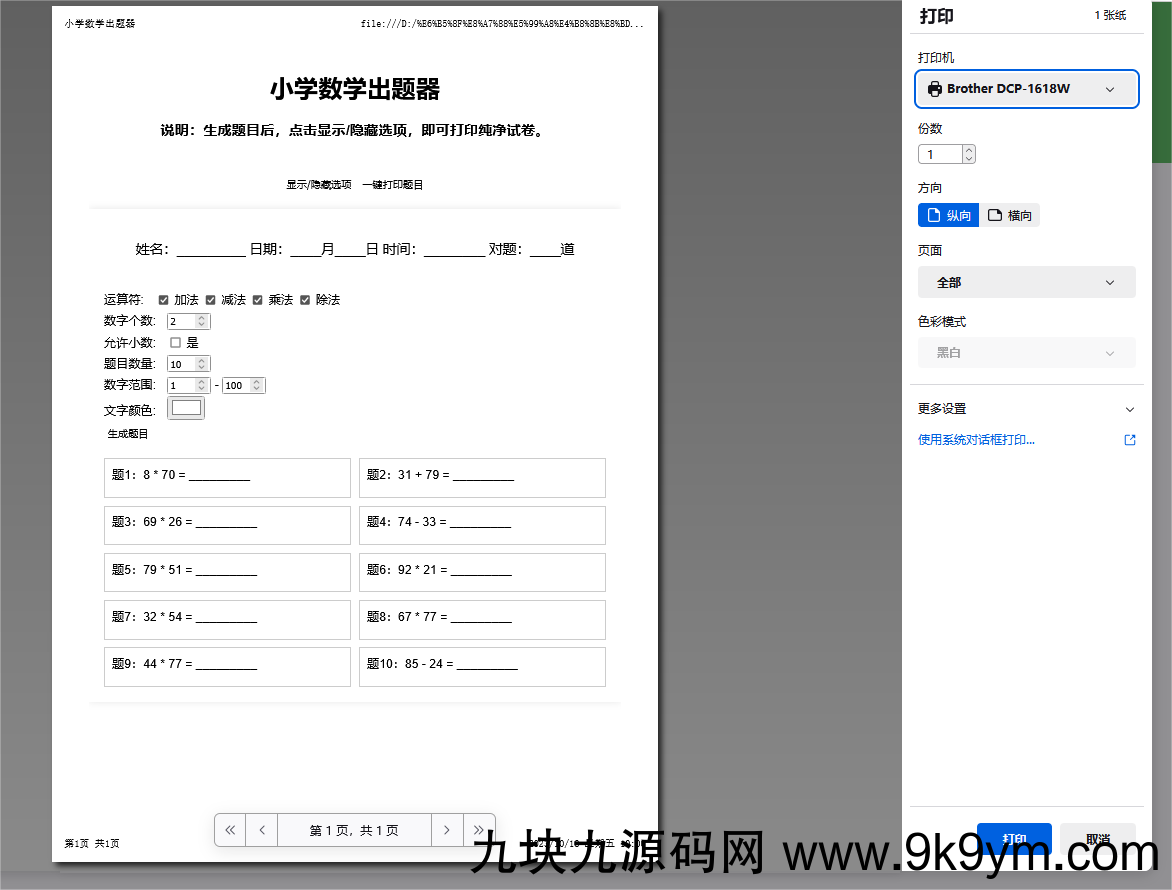Toggle the 加法 addition checkbox
The width and height of the screenshot is (1172, 890).
(x=164, y=300)
